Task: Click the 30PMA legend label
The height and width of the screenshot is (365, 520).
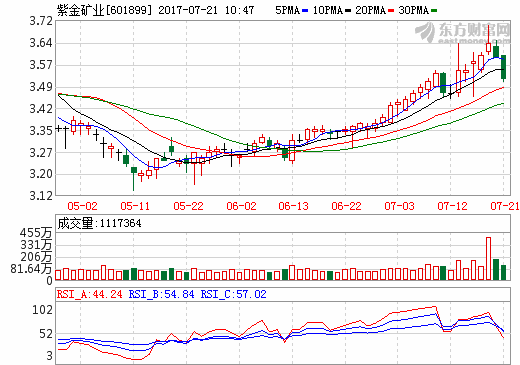Action: click(x=413, y=10)
